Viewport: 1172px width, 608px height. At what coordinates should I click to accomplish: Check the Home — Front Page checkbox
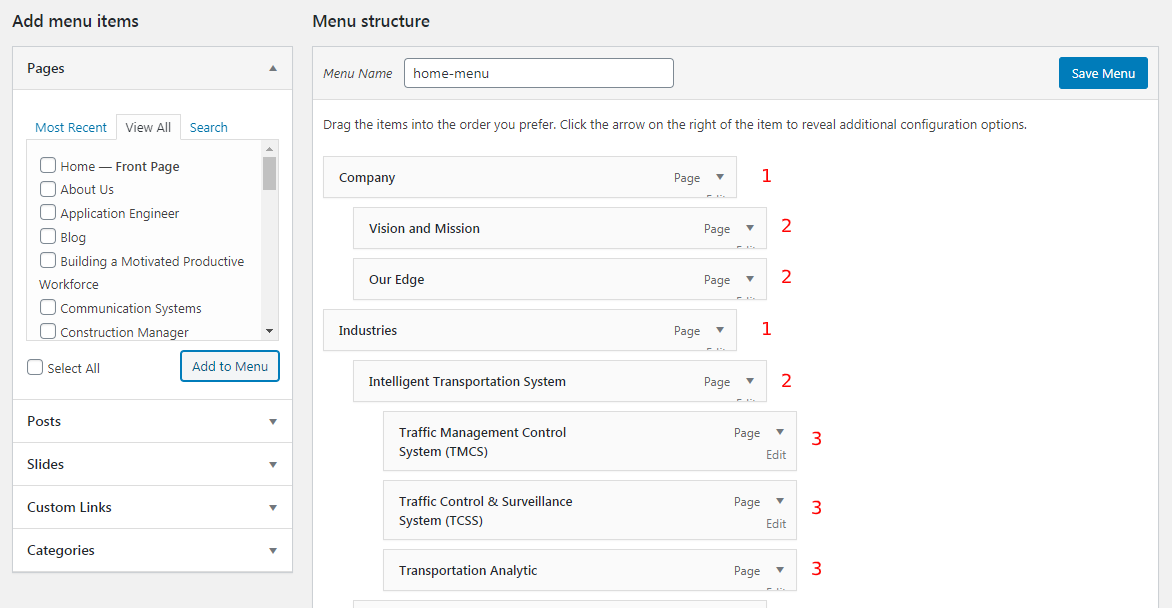point(48,165)
